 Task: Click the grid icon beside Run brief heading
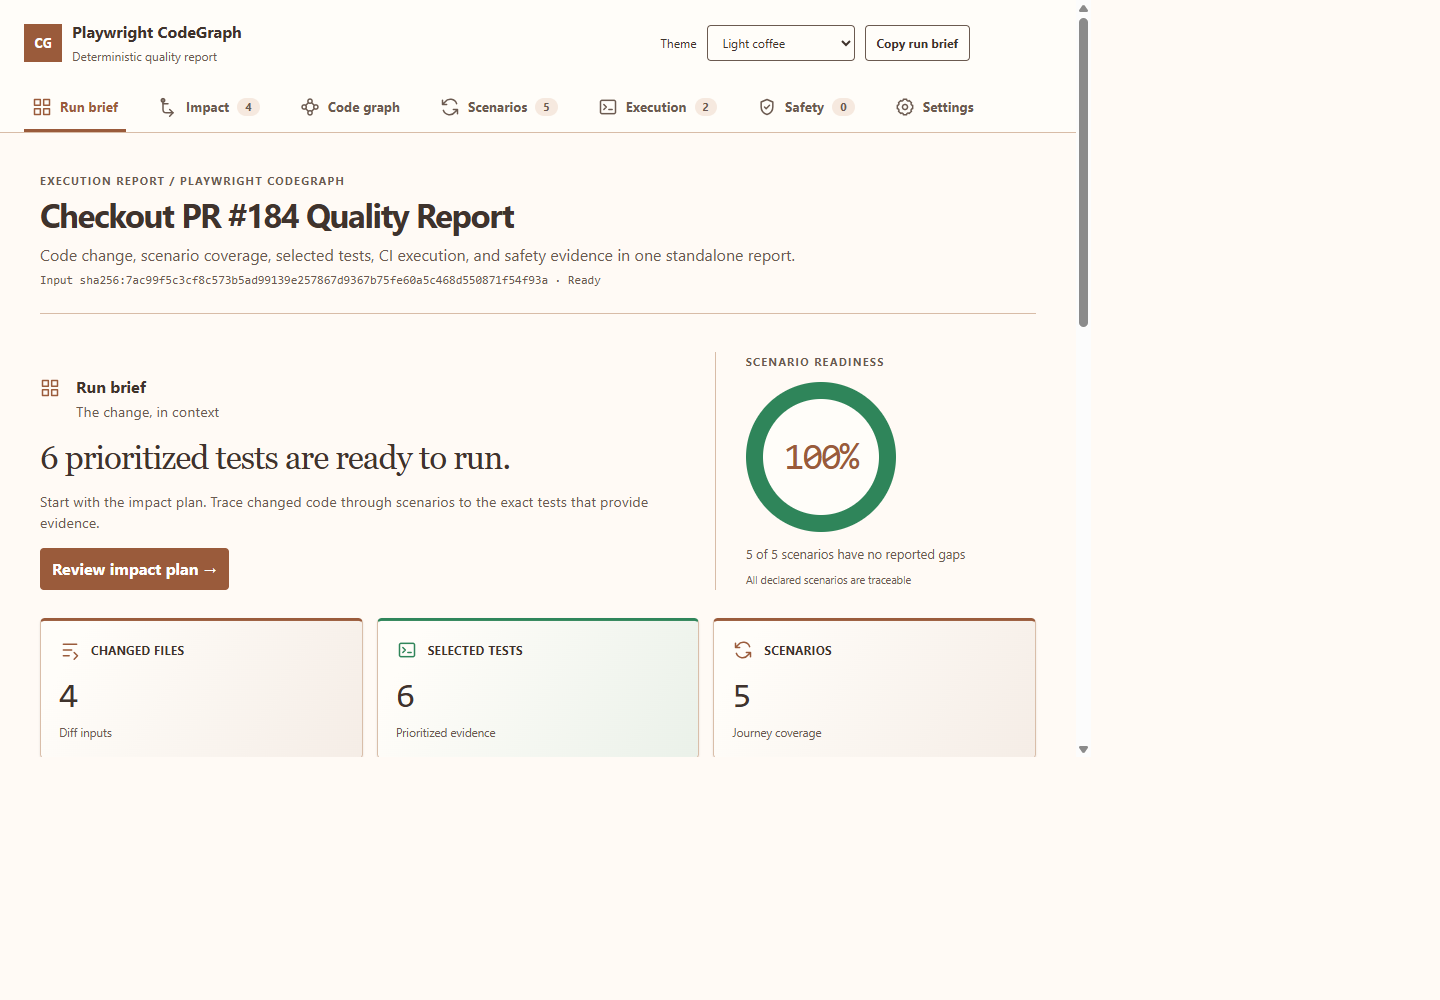pyautogui.click(x=50, y=388)
